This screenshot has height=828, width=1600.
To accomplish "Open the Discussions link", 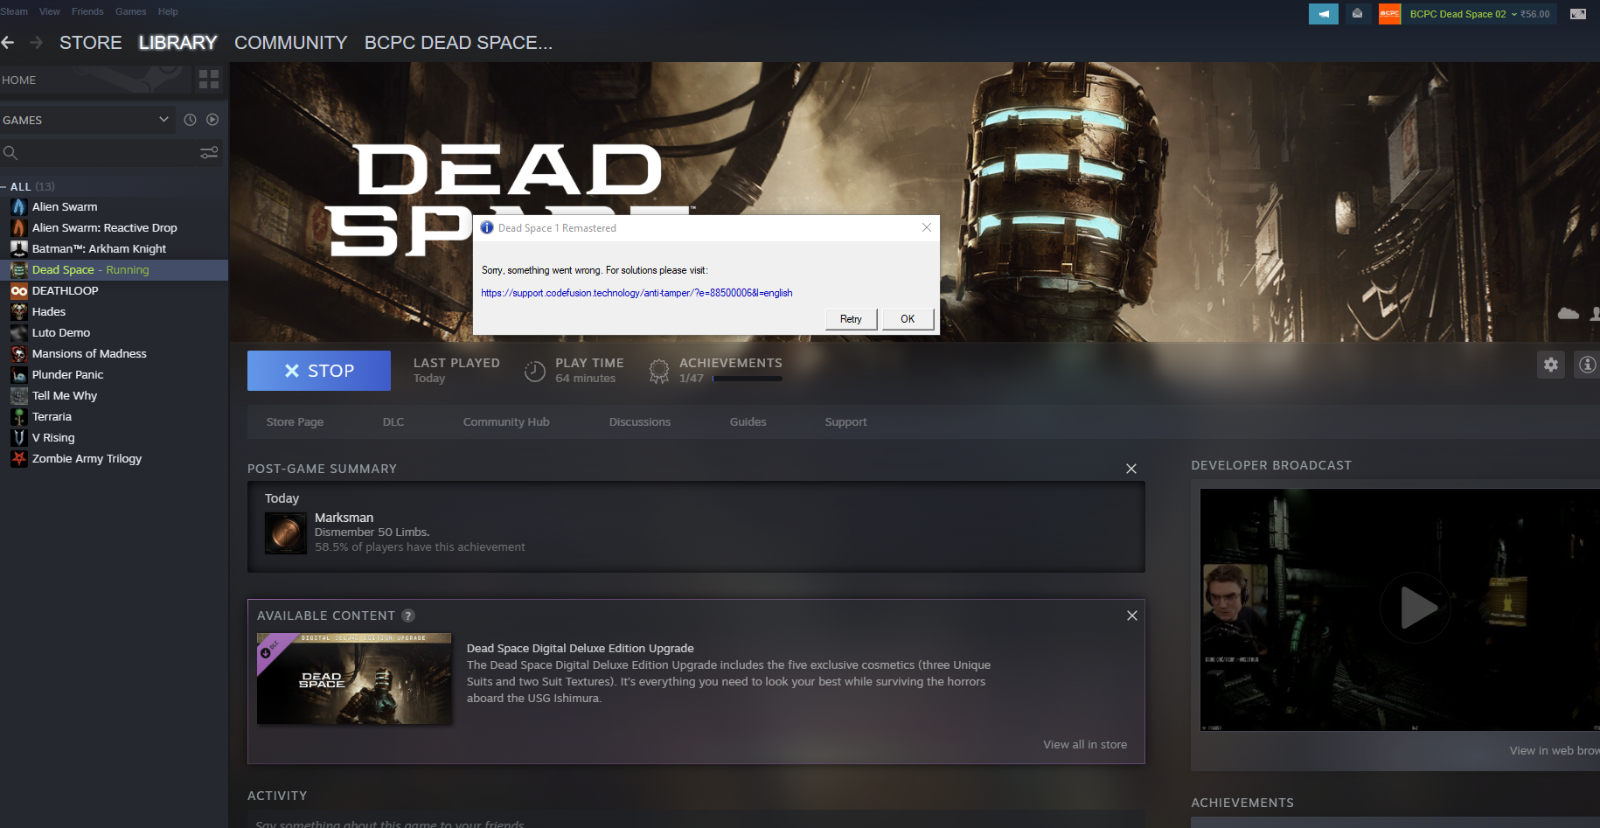I will [x=640, y=422].
